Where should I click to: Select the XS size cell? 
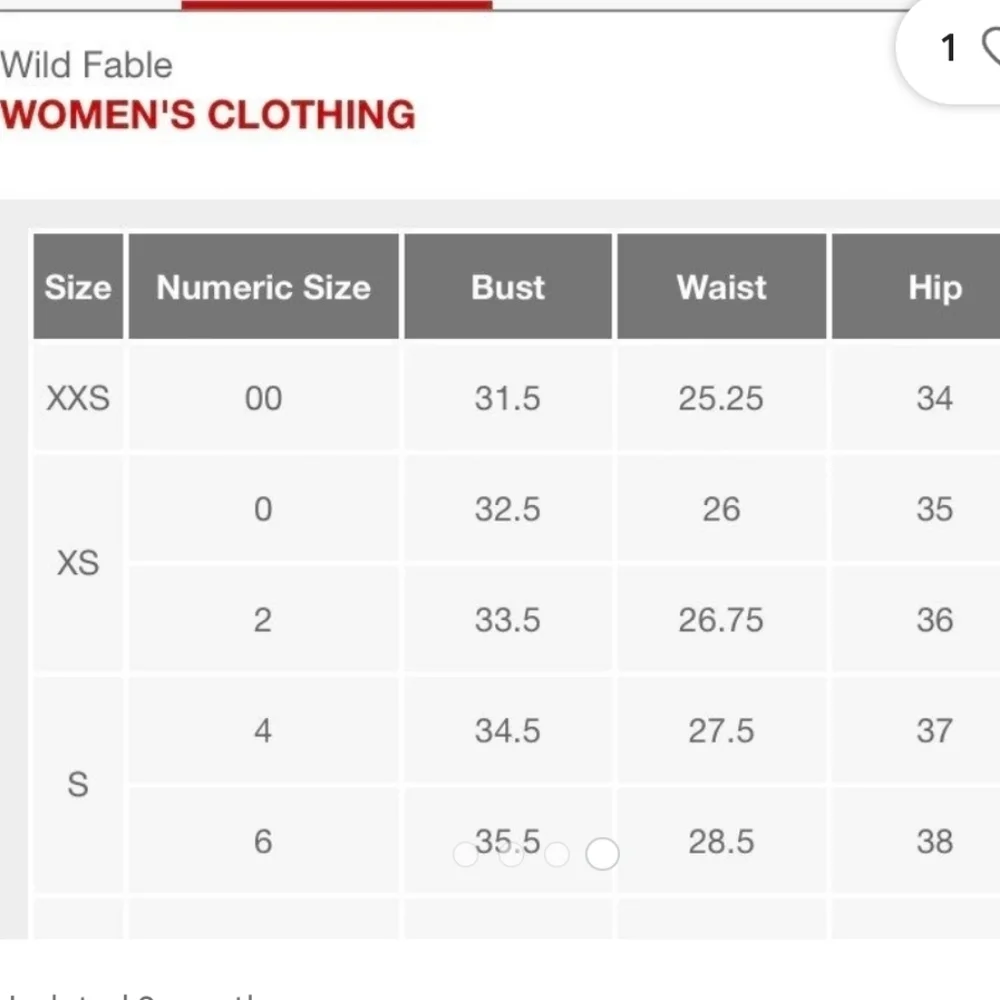pyautogui.click(x=78, y=563)
